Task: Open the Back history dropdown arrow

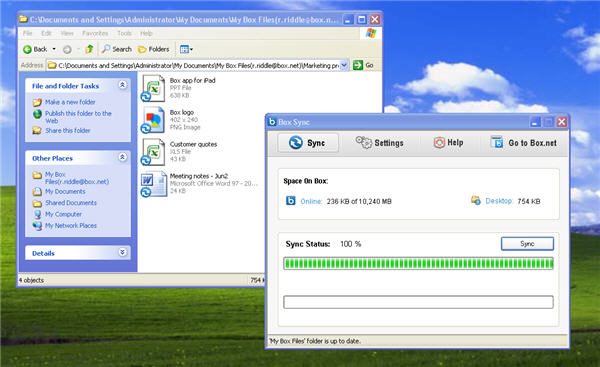Action: [x=54, y=49]
